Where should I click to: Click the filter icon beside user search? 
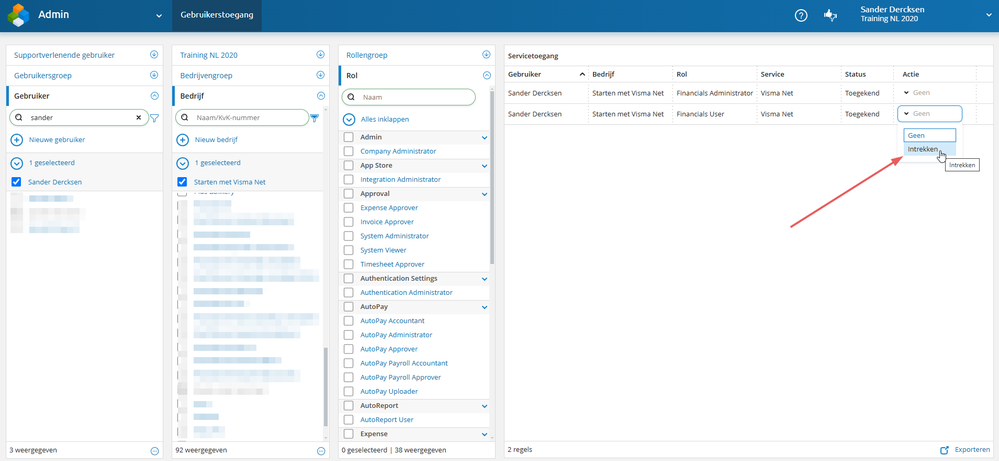154,118
